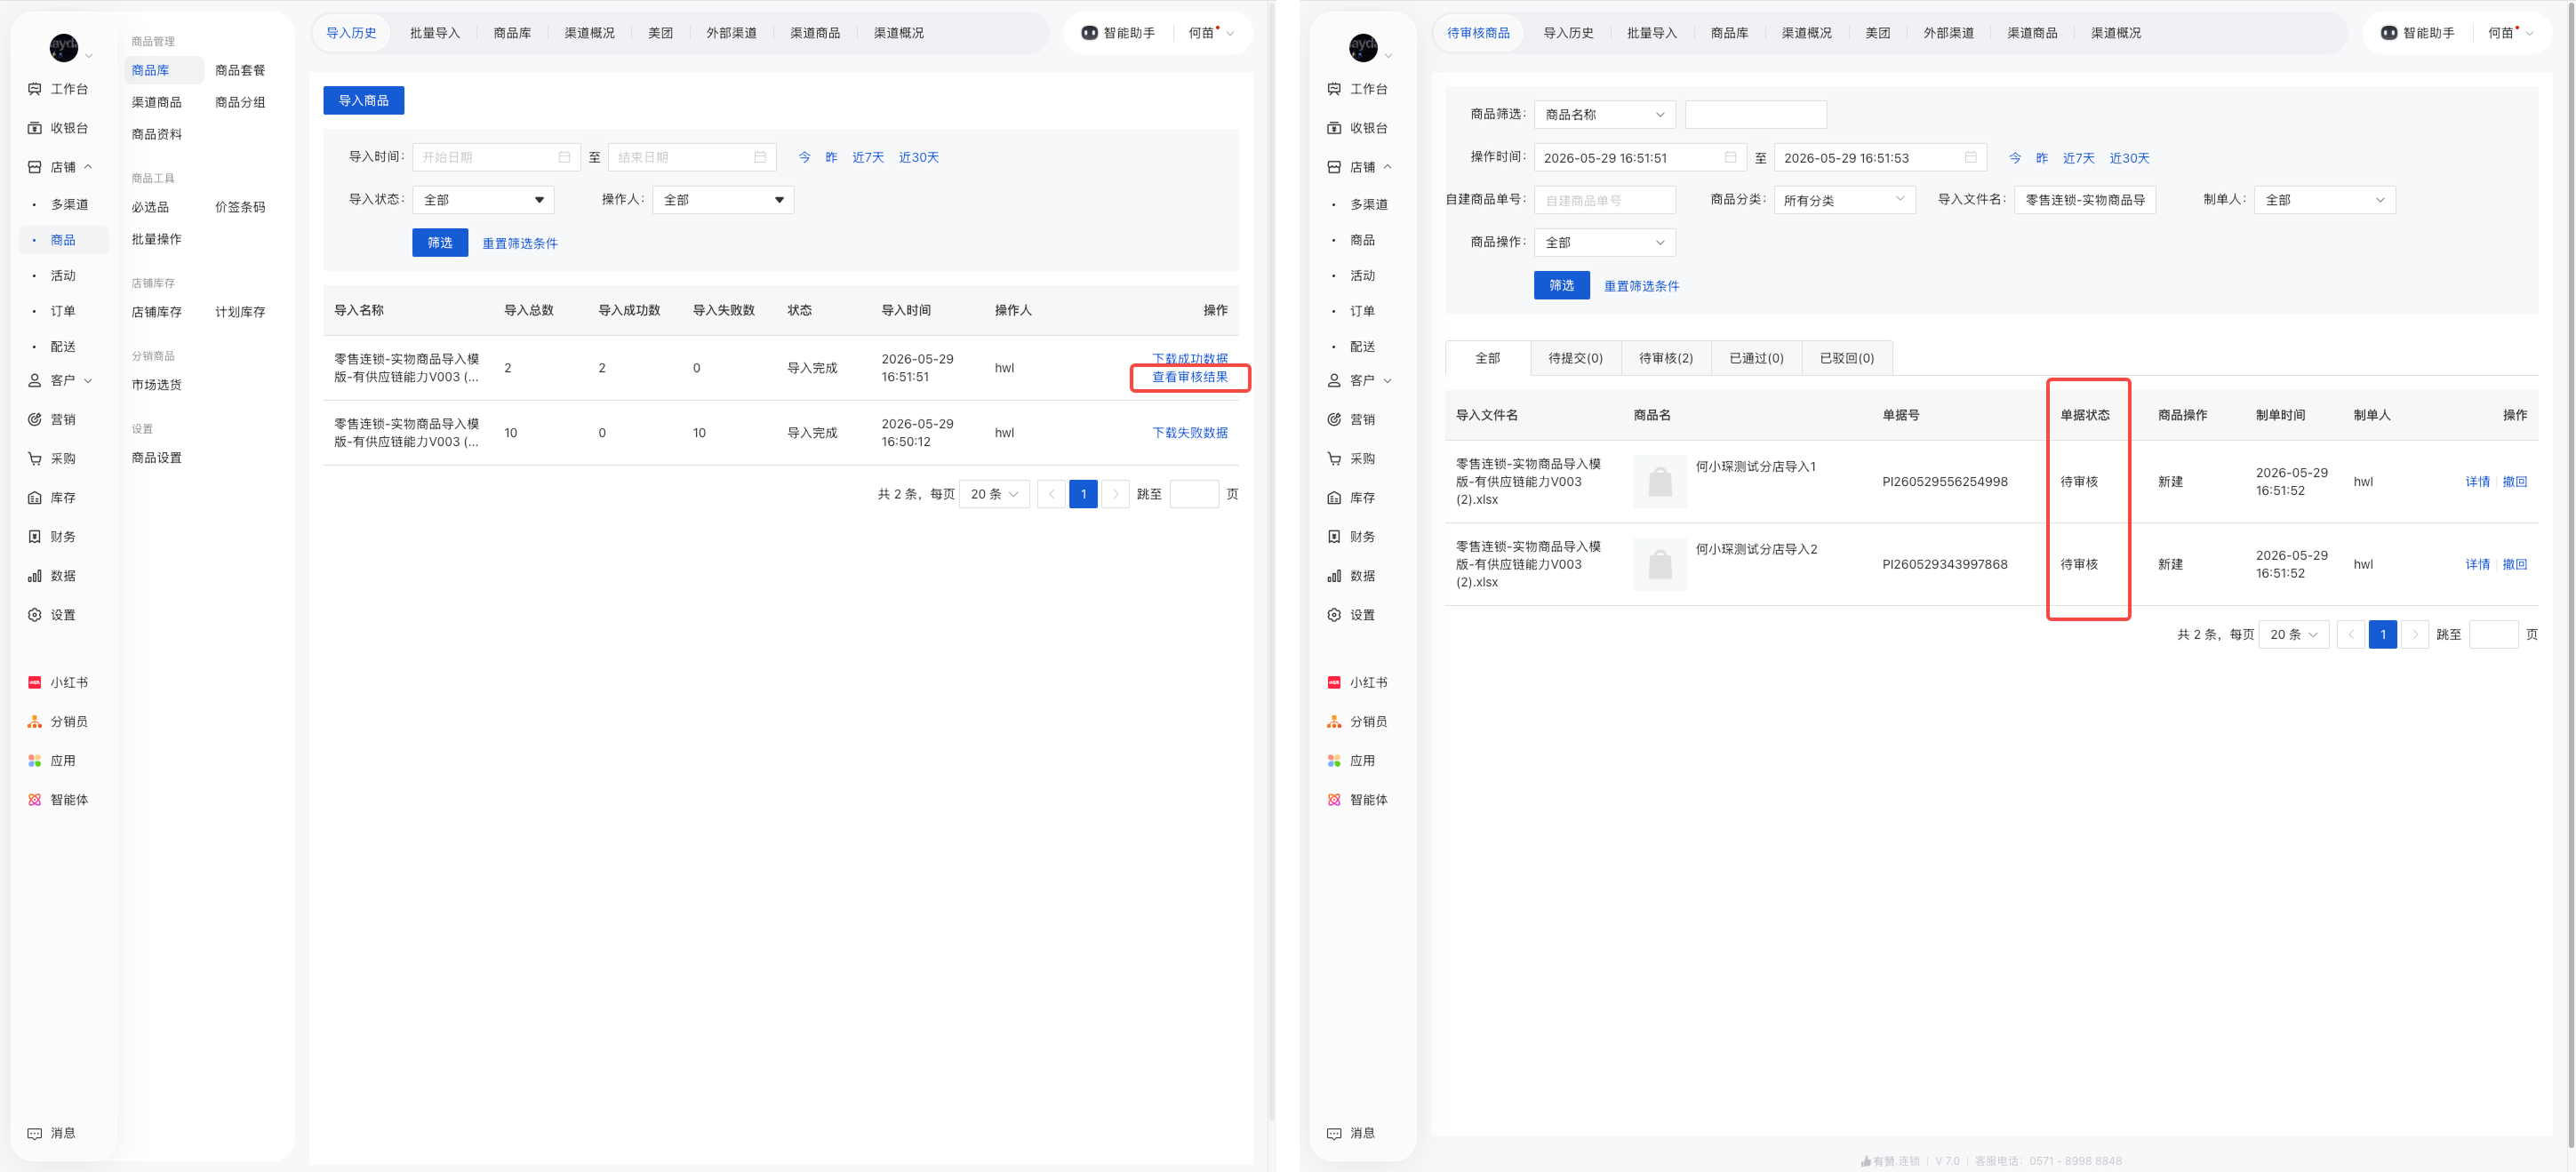Viewport: 2576px width, 1172px height.
Task: Select 待审核(2) status tab
Action: click(x=1665, y=358)
